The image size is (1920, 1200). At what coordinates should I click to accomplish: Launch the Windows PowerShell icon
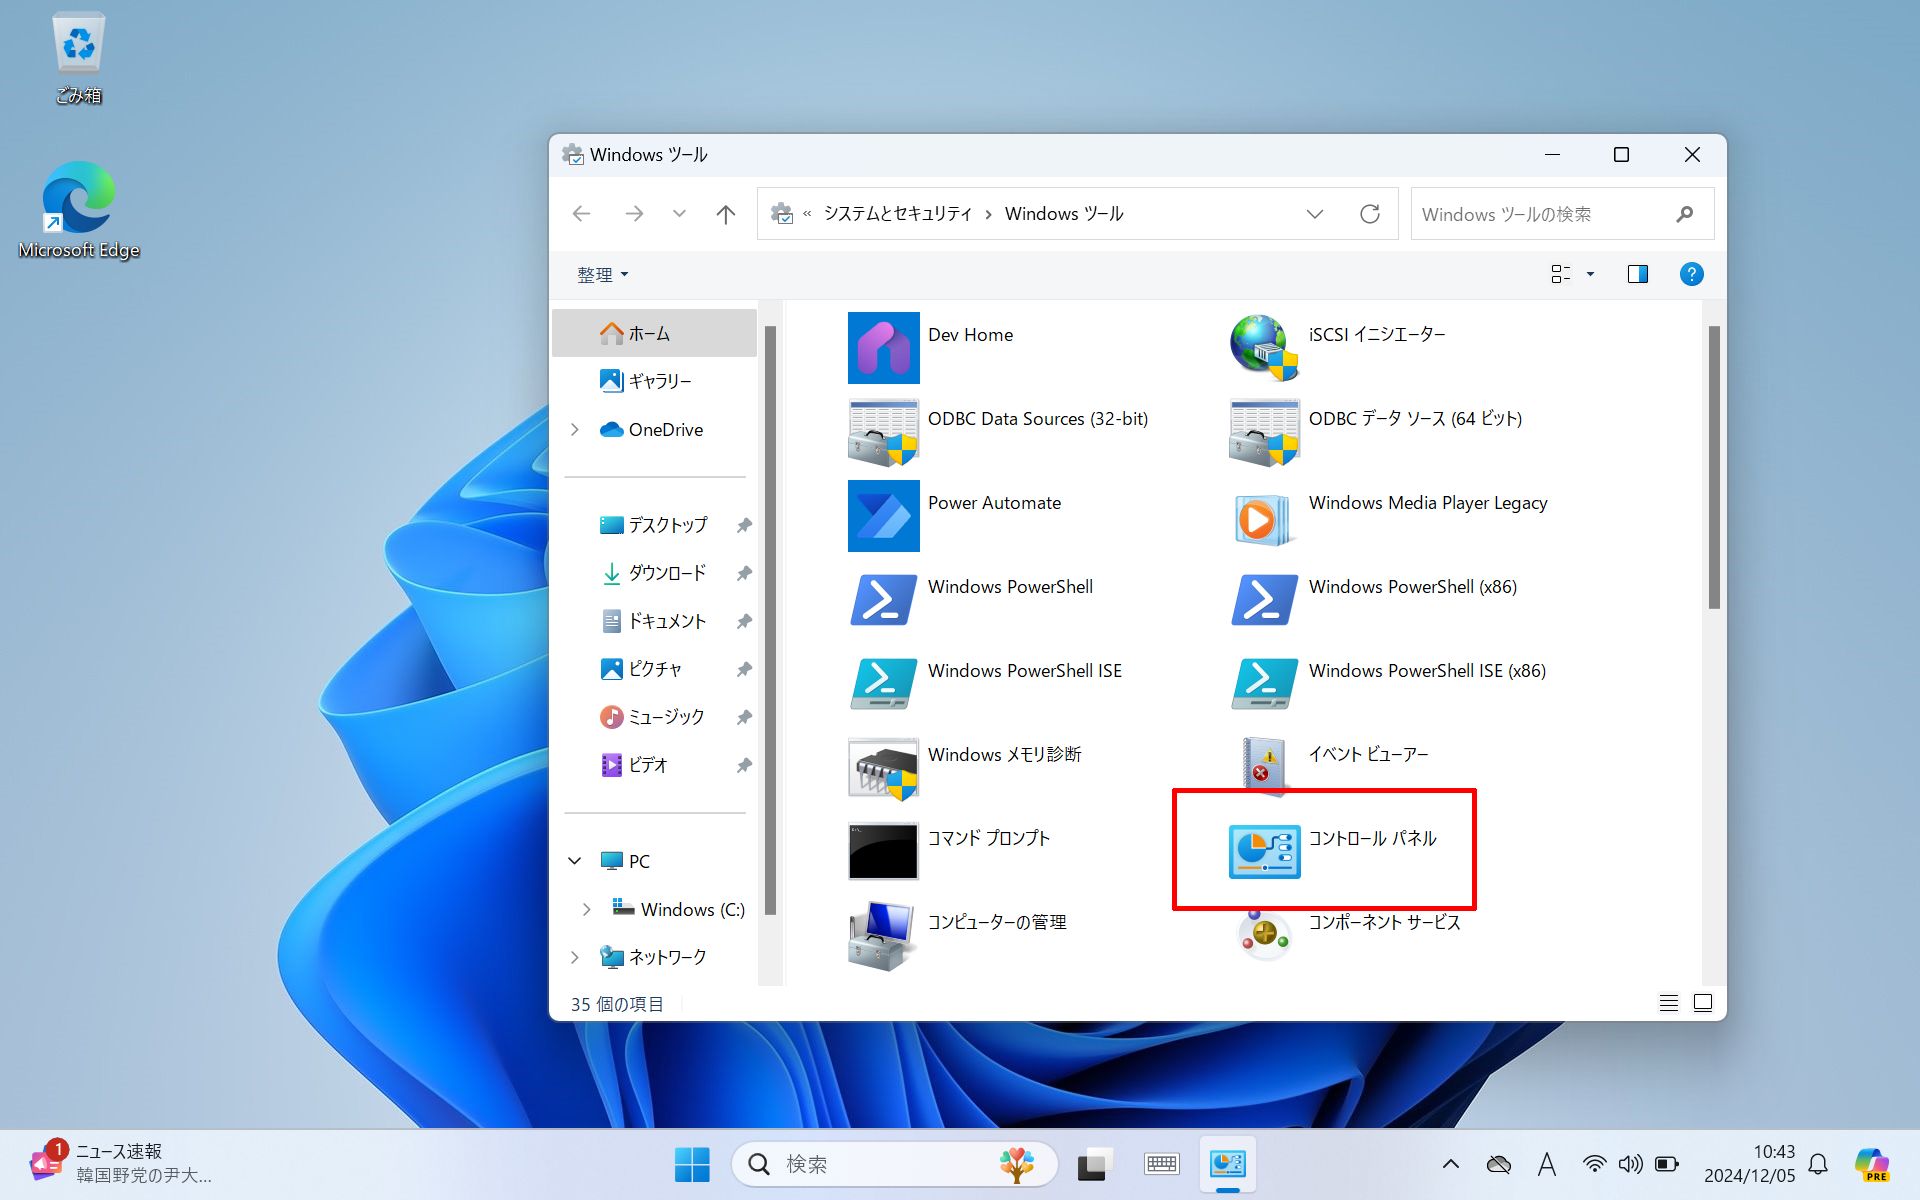(883, 600)
